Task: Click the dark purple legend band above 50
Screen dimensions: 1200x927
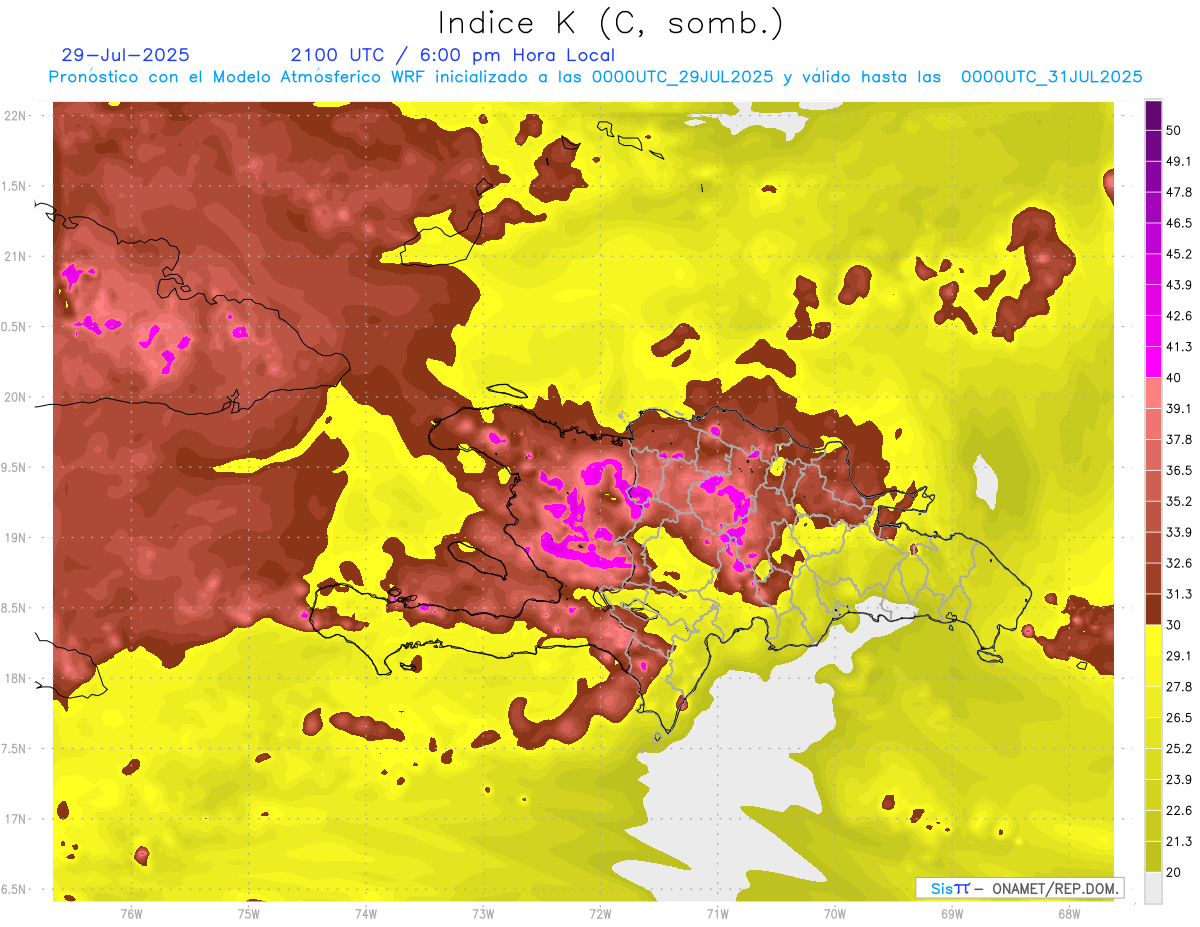Action: coord(1154,115)
